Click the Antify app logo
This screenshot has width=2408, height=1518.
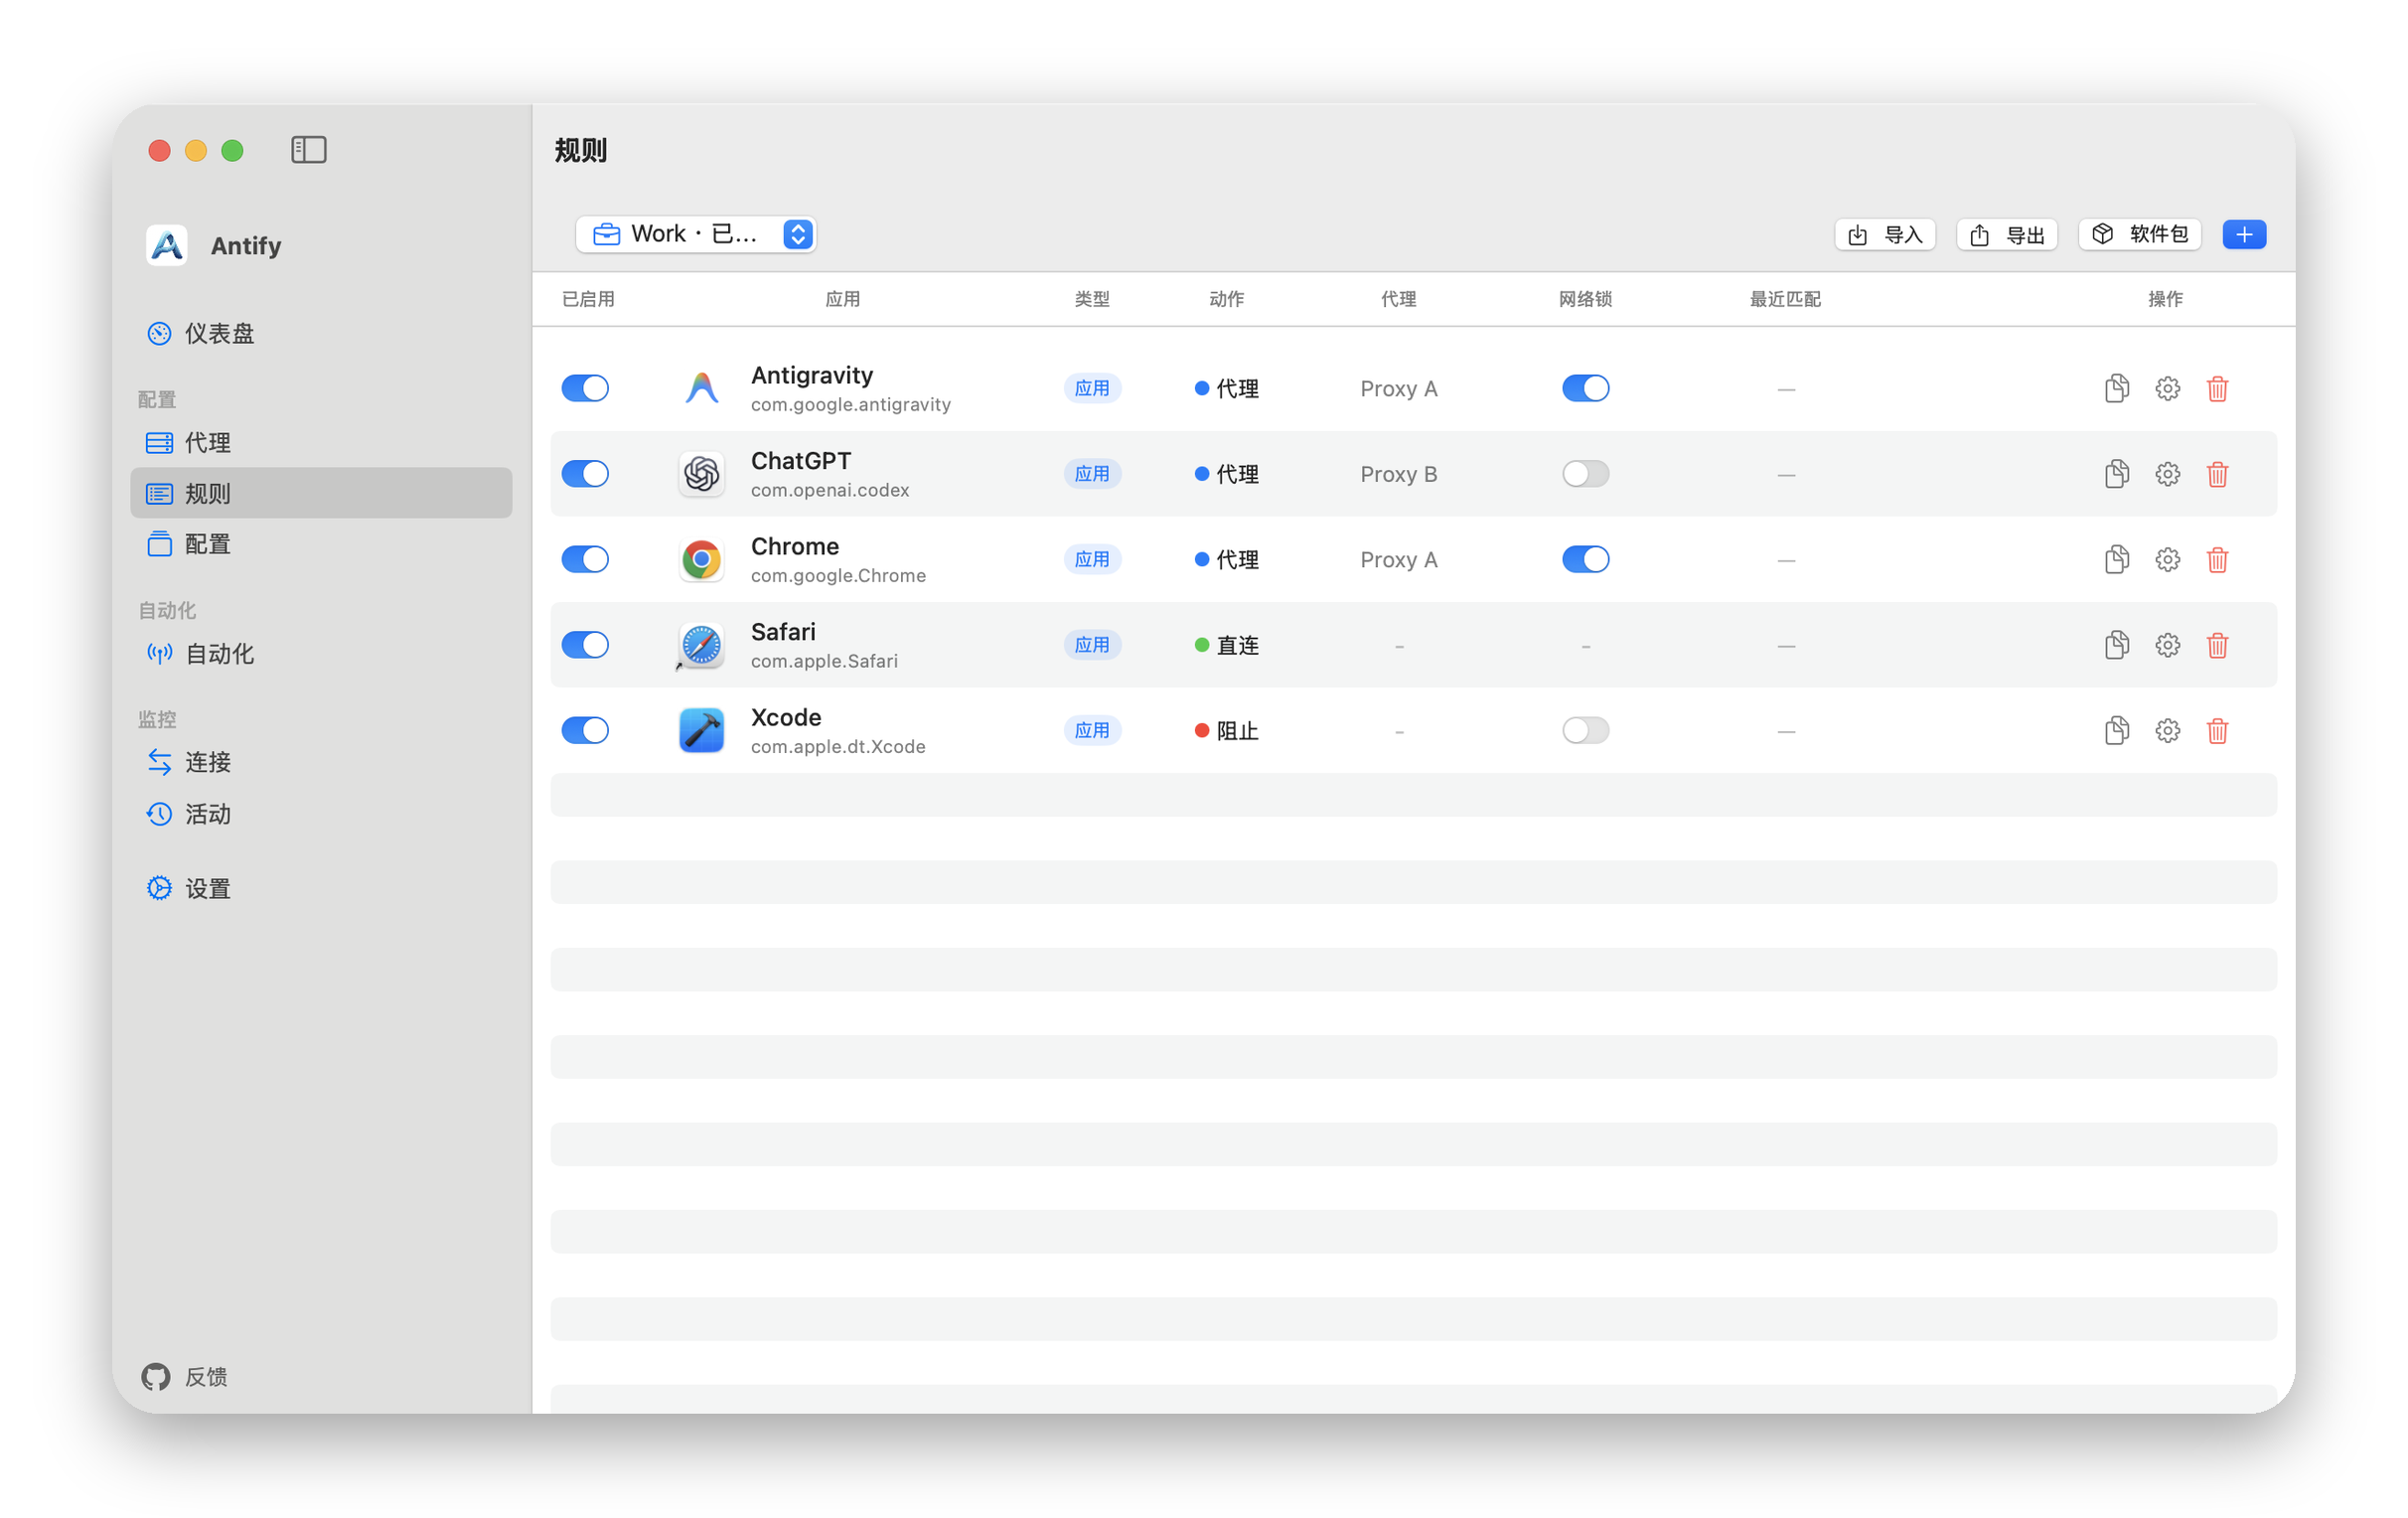pyautogui.click(x=166, y=245)
